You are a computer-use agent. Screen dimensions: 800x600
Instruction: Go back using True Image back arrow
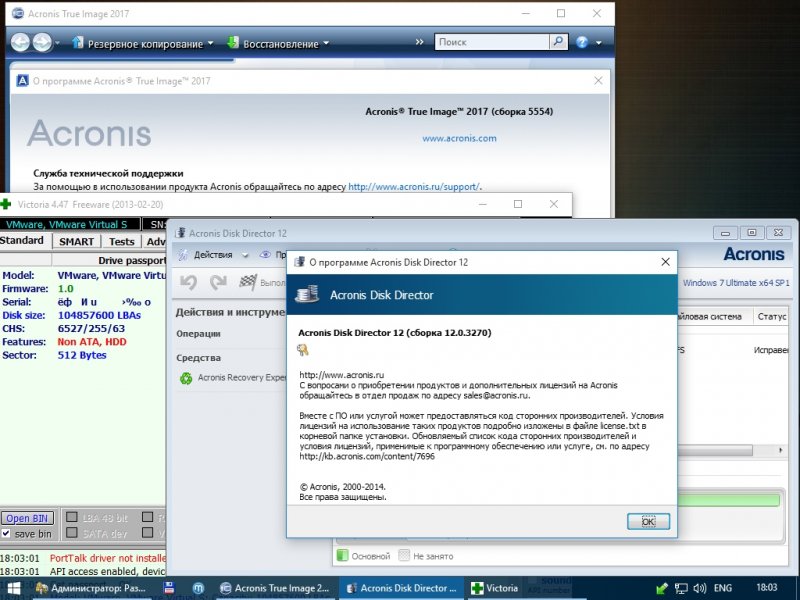[20, 42]
